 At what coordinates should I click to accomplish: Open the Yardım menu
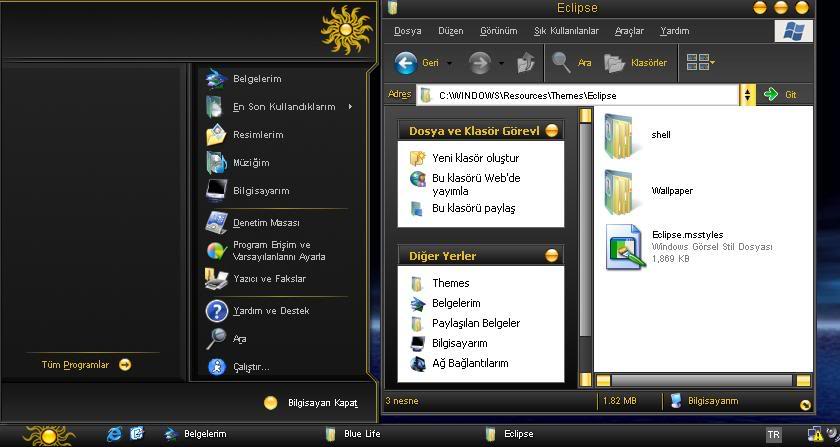674,31
